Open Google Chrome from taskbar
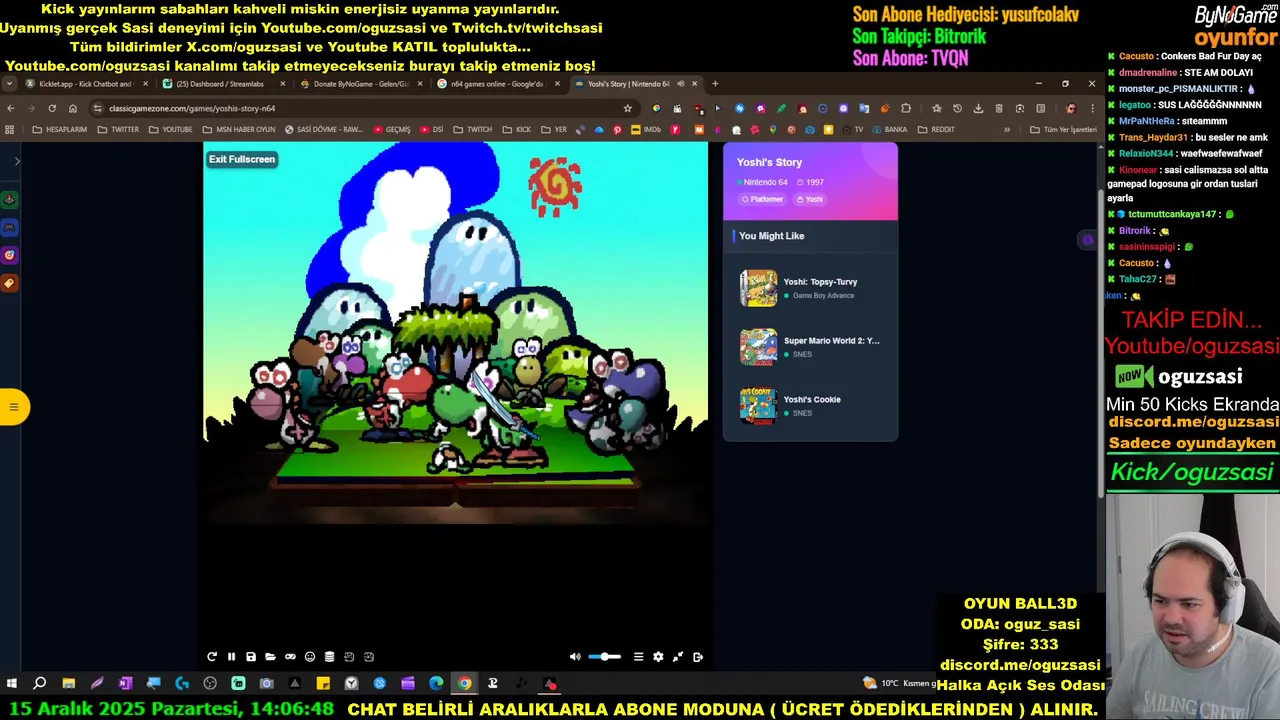This screenshot has height=720, width=1280. coord(465,684)
